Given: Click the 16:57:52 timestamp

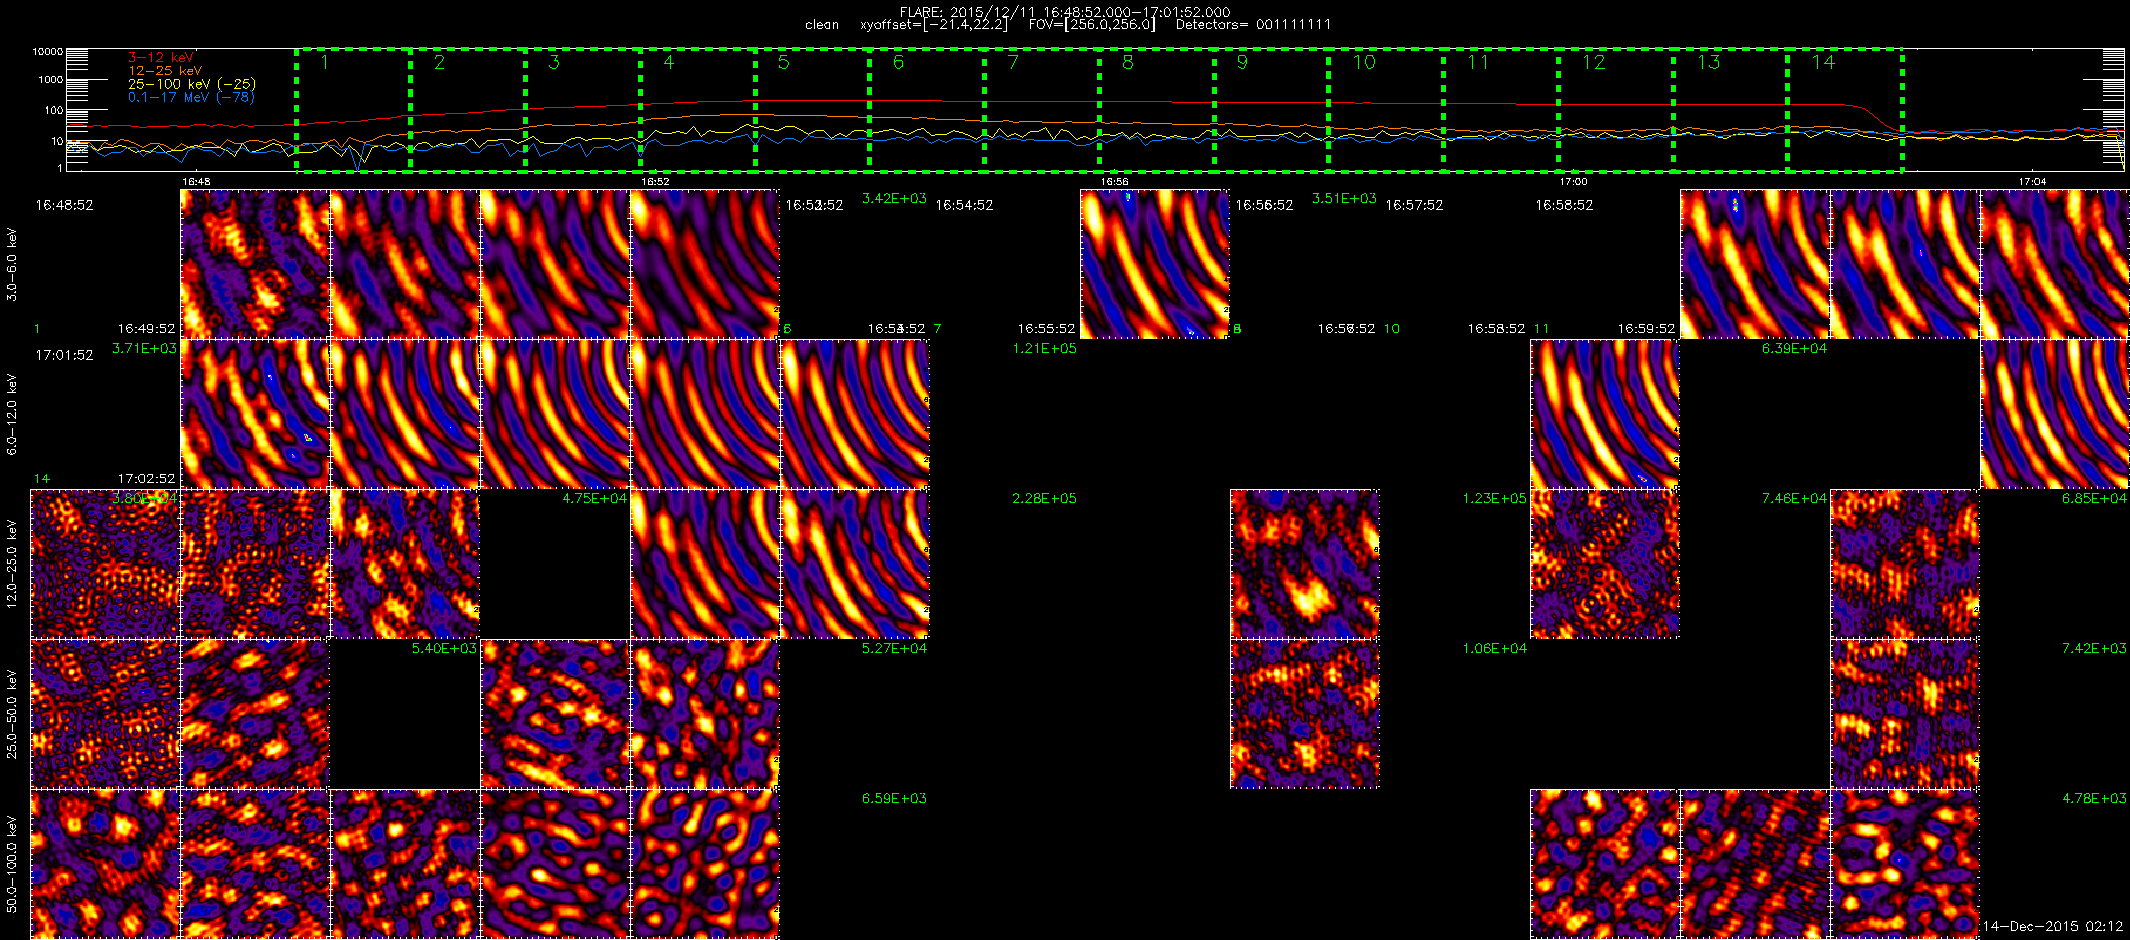Looking at the screenshot, I should click(1414, 205).
